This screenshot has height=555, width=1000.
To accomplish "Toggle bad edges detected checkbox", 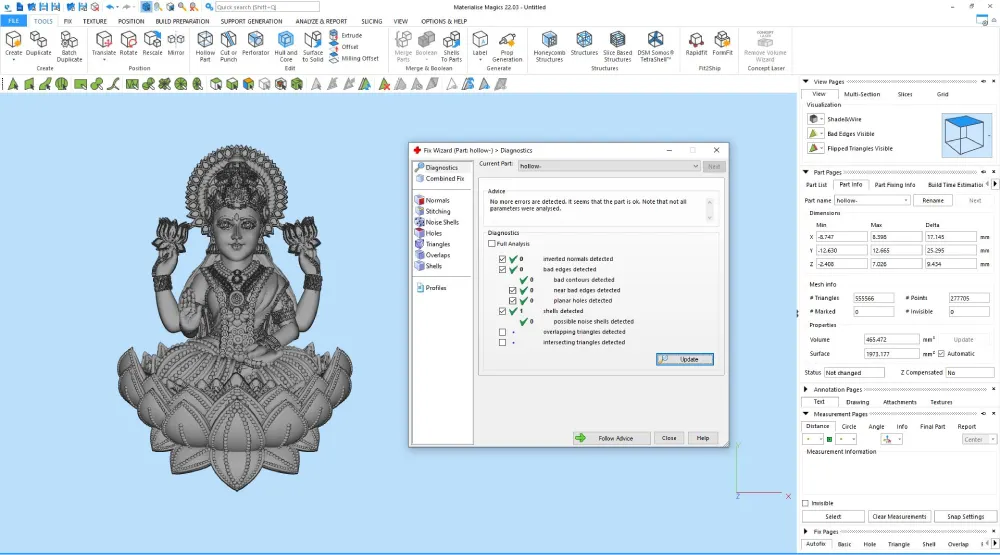I will pyautogui.click(x=503, y=269).
